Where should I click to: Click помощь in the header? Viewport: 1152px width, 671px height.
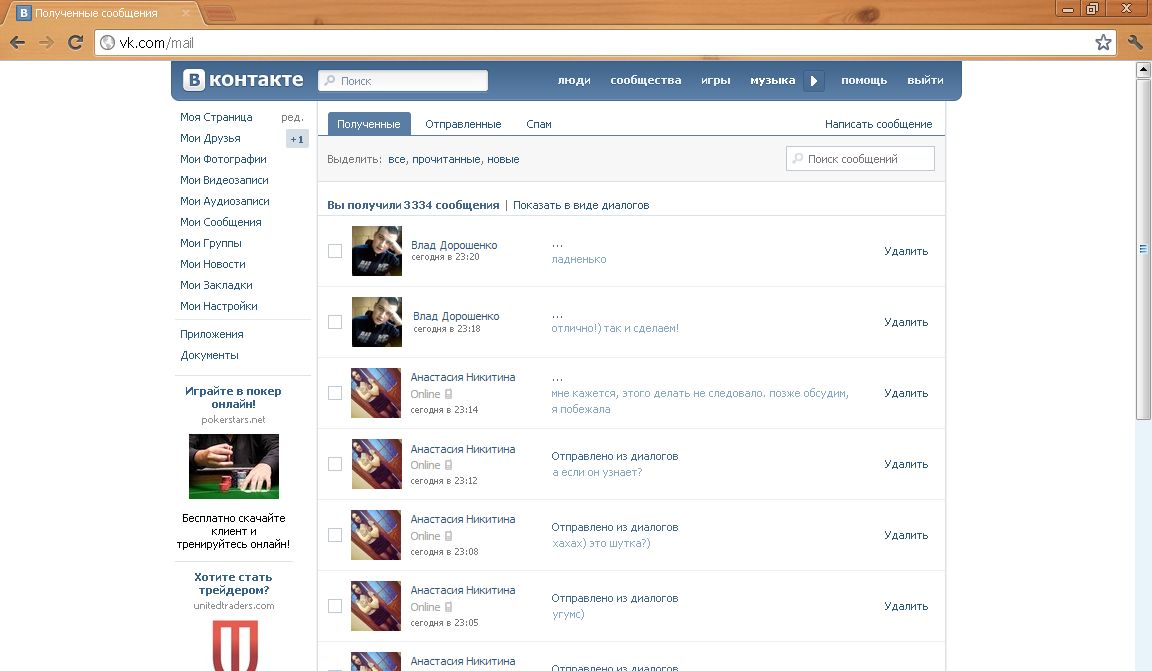point(864,80)
